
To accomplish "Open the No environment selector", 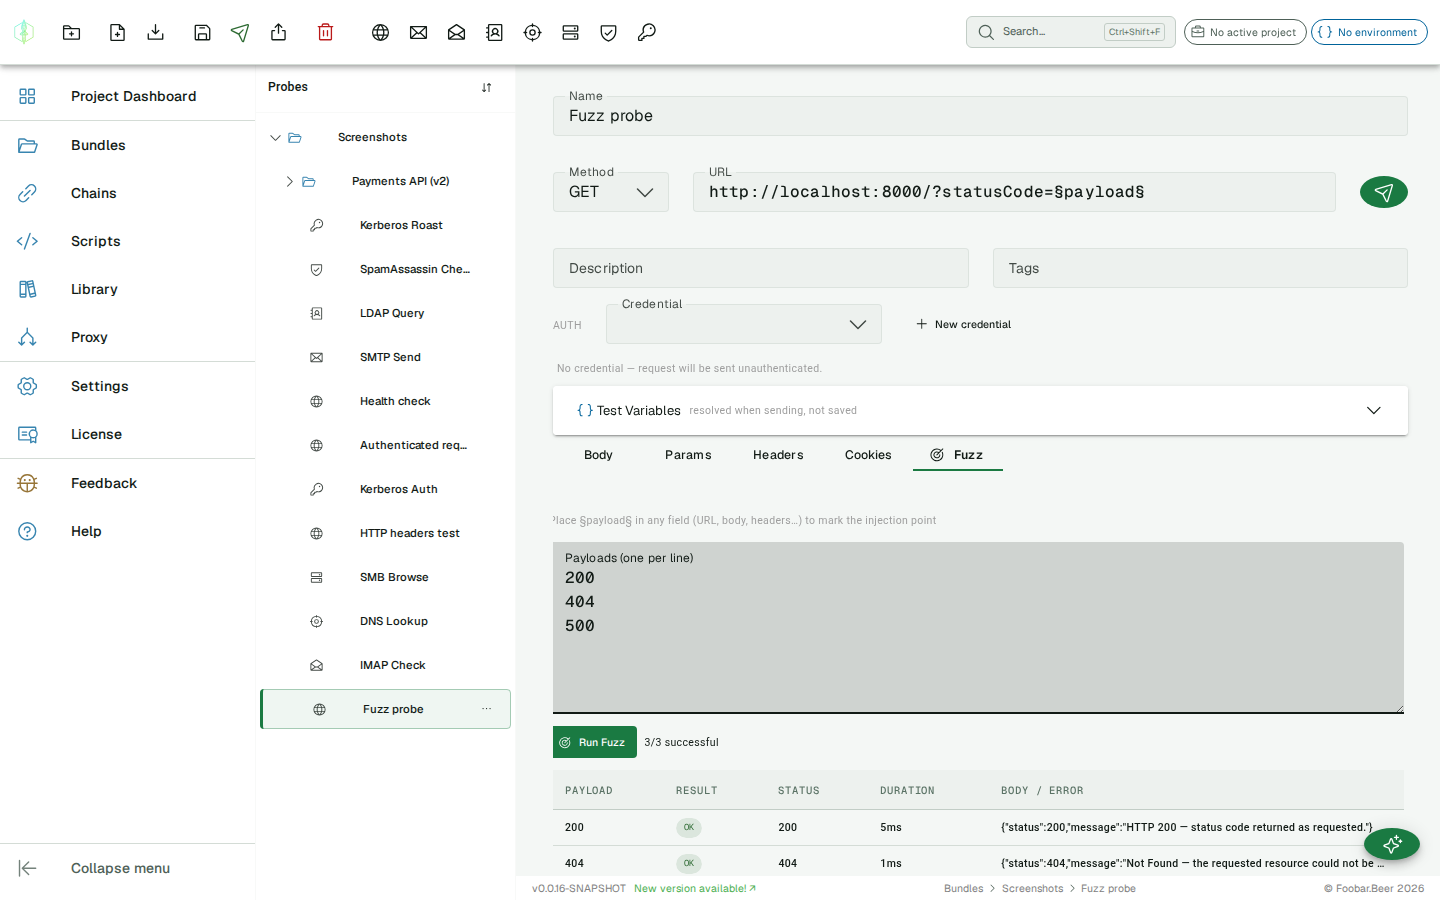I will pos(1369,32).
